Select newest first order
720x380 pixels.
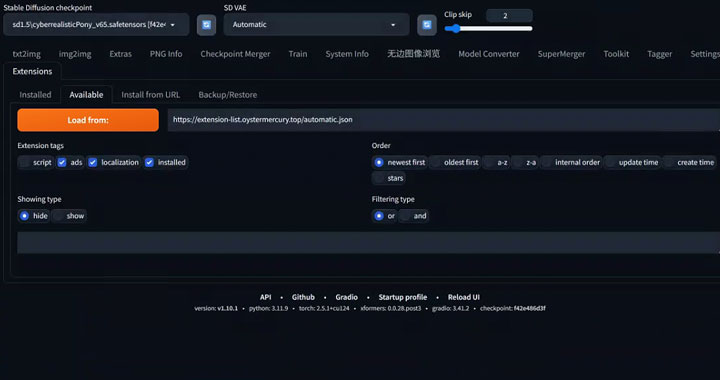399,162
